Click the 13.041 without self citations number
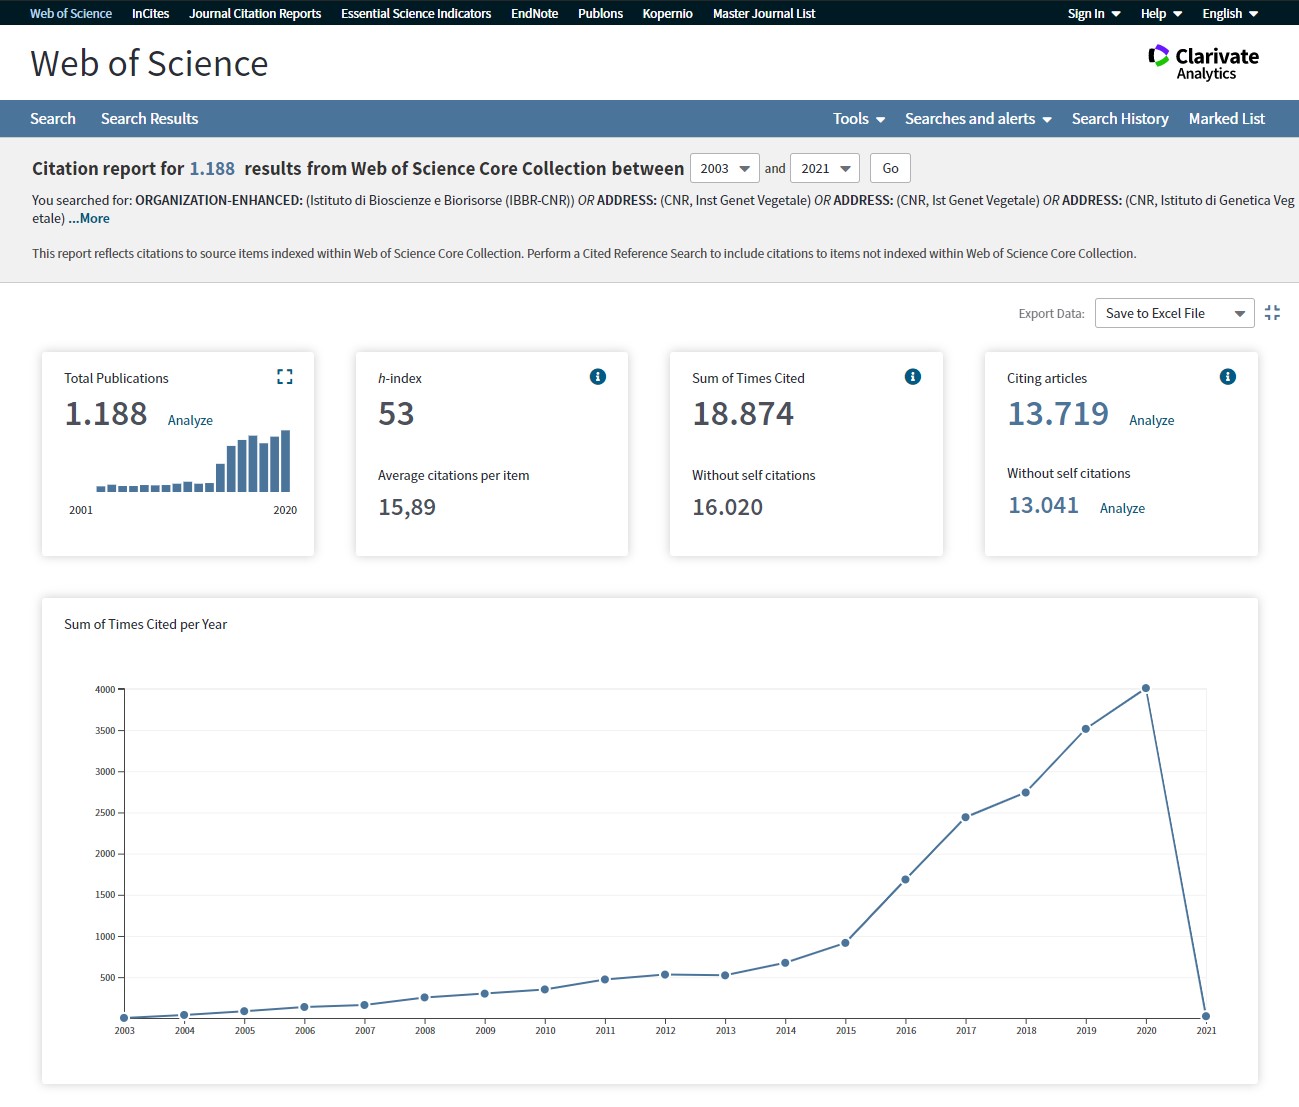The height and width of the screenshot is (1107, 1299). (x=1043, y=505)
